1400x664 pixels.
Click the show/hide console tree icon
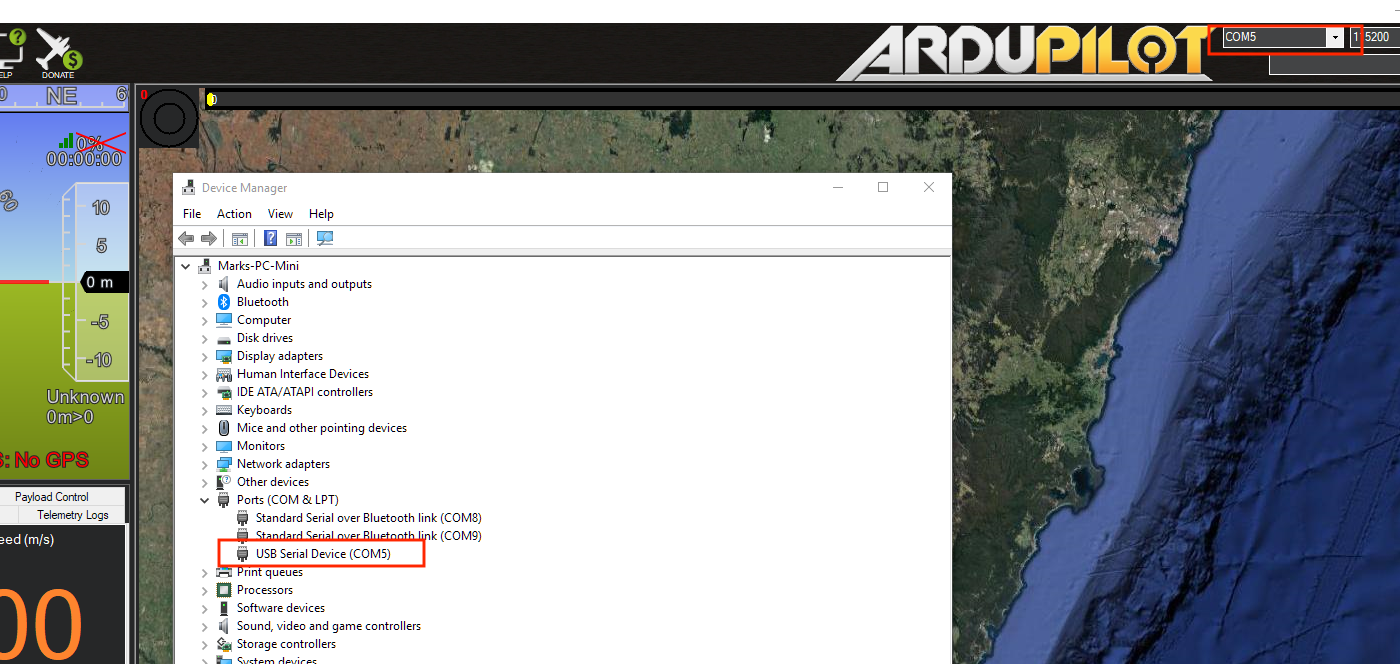pos(240,238)
